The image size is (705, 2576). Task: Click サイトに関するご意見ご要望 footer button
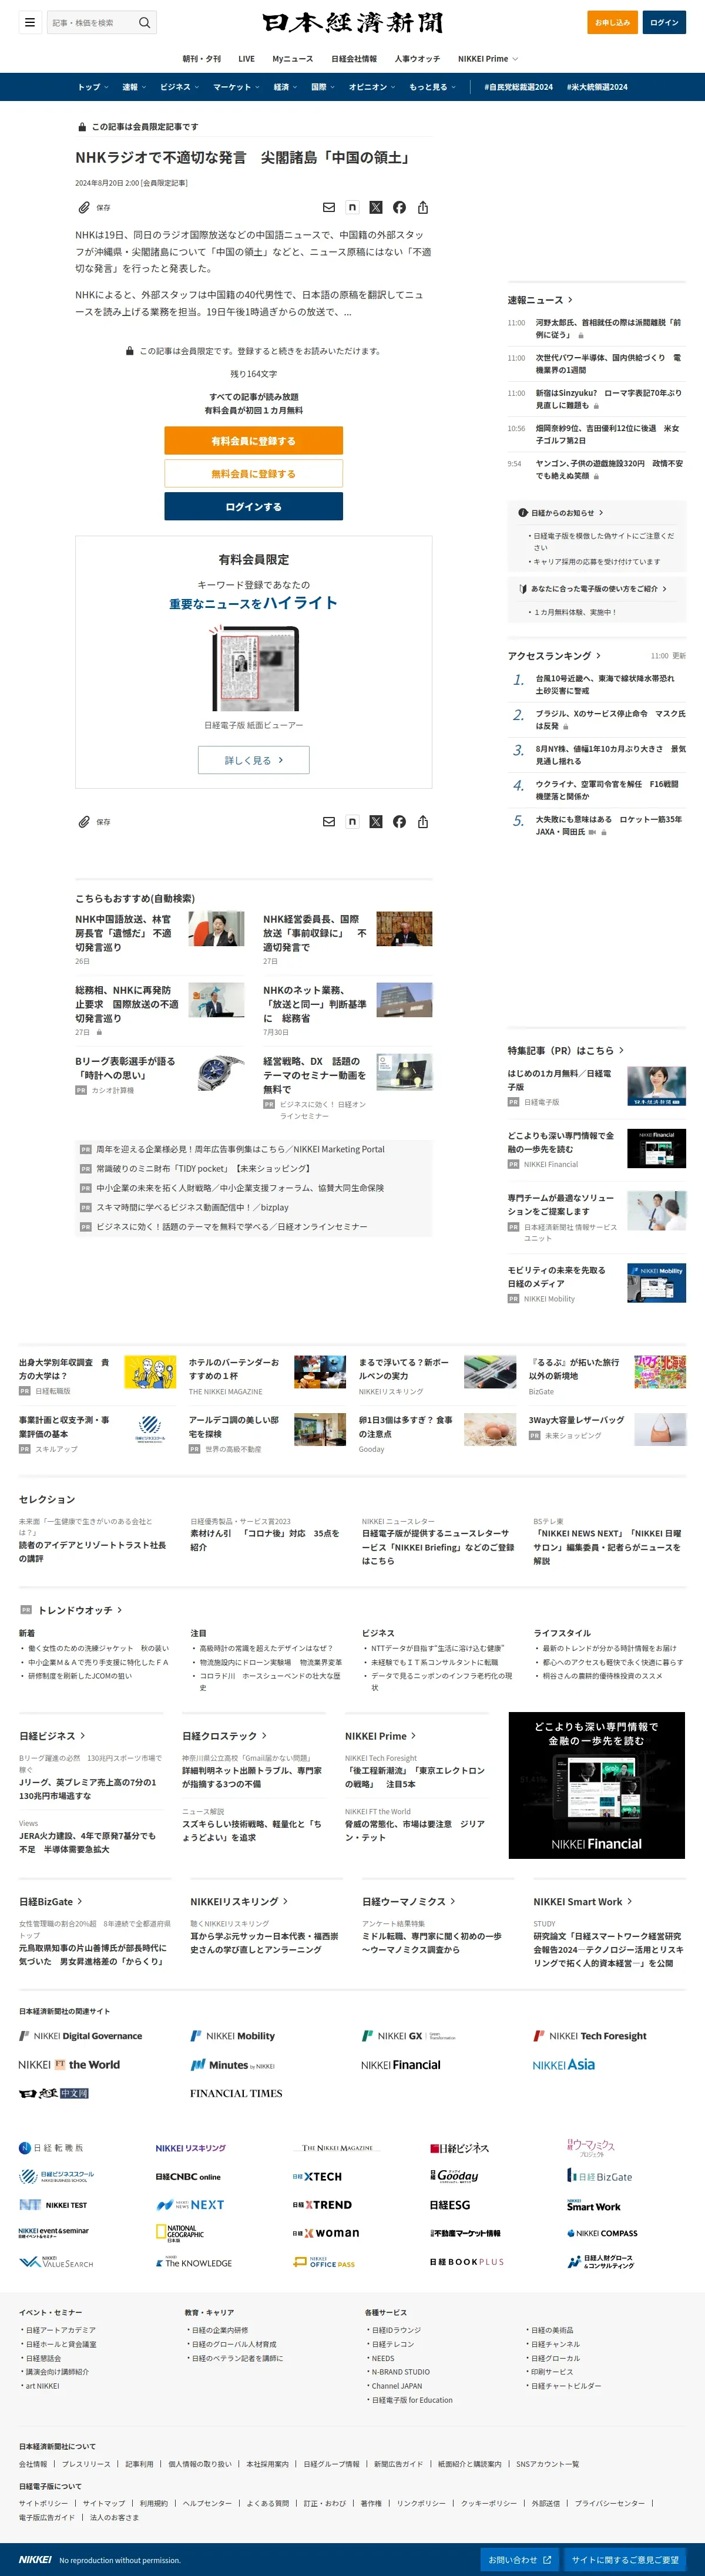[x=625, y=2560]
